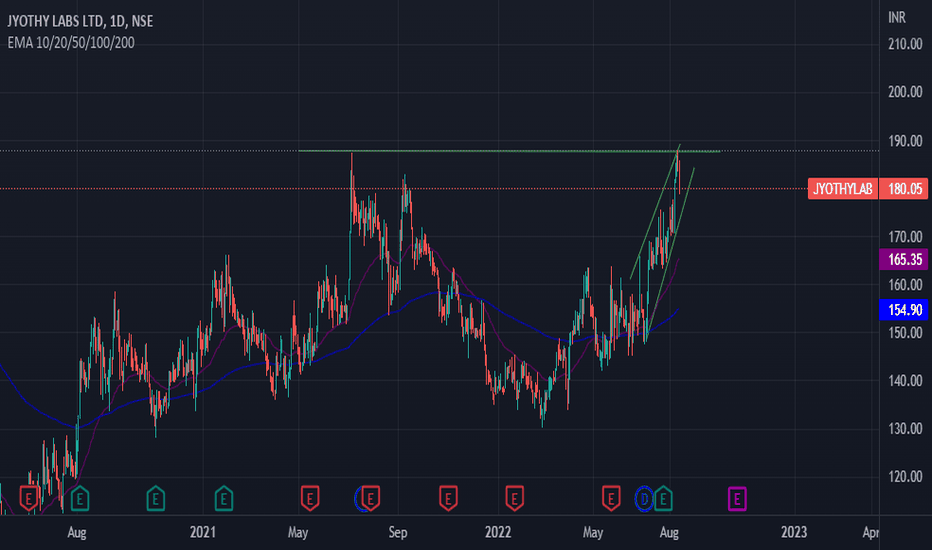Click the 2021 time axis label
This screenshot has height=550, width=932.
(x=203, y=532)
